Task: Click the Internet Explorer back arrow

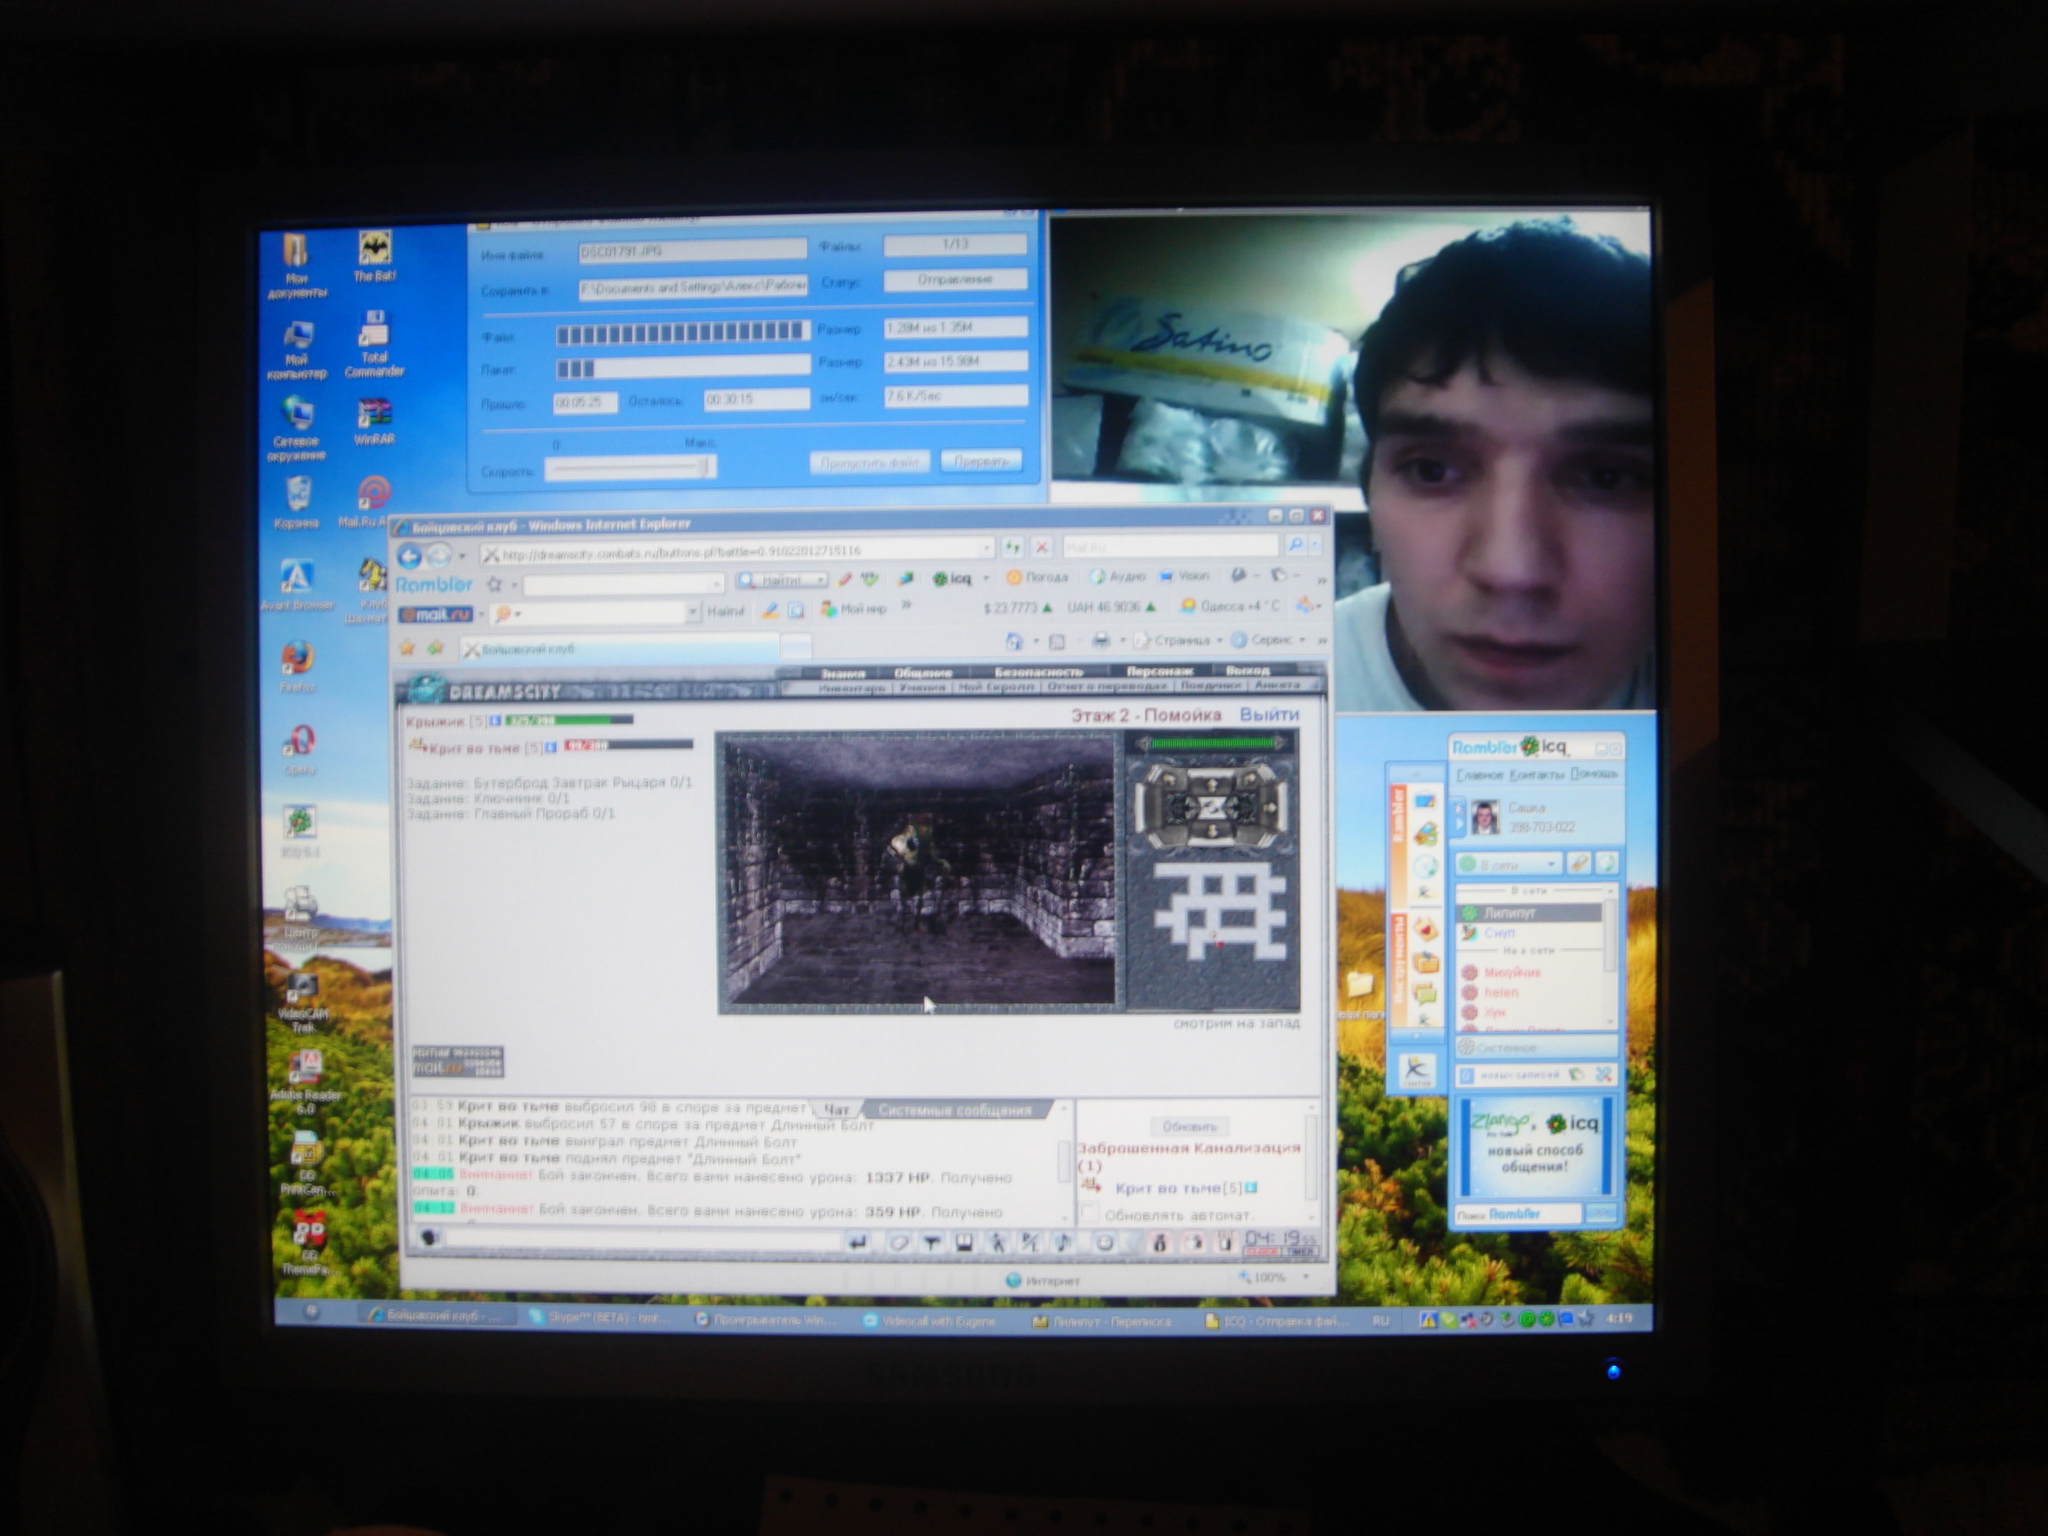Action: point(410,554)
